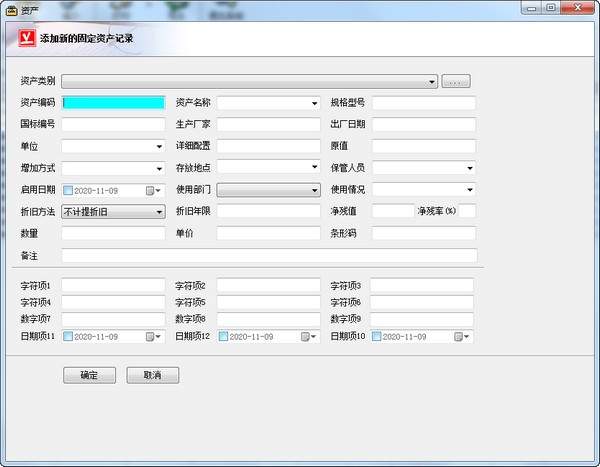Open calendar picker for 启用日期
This screenshot has width=600, height=467.
click(x=153, y=190)
